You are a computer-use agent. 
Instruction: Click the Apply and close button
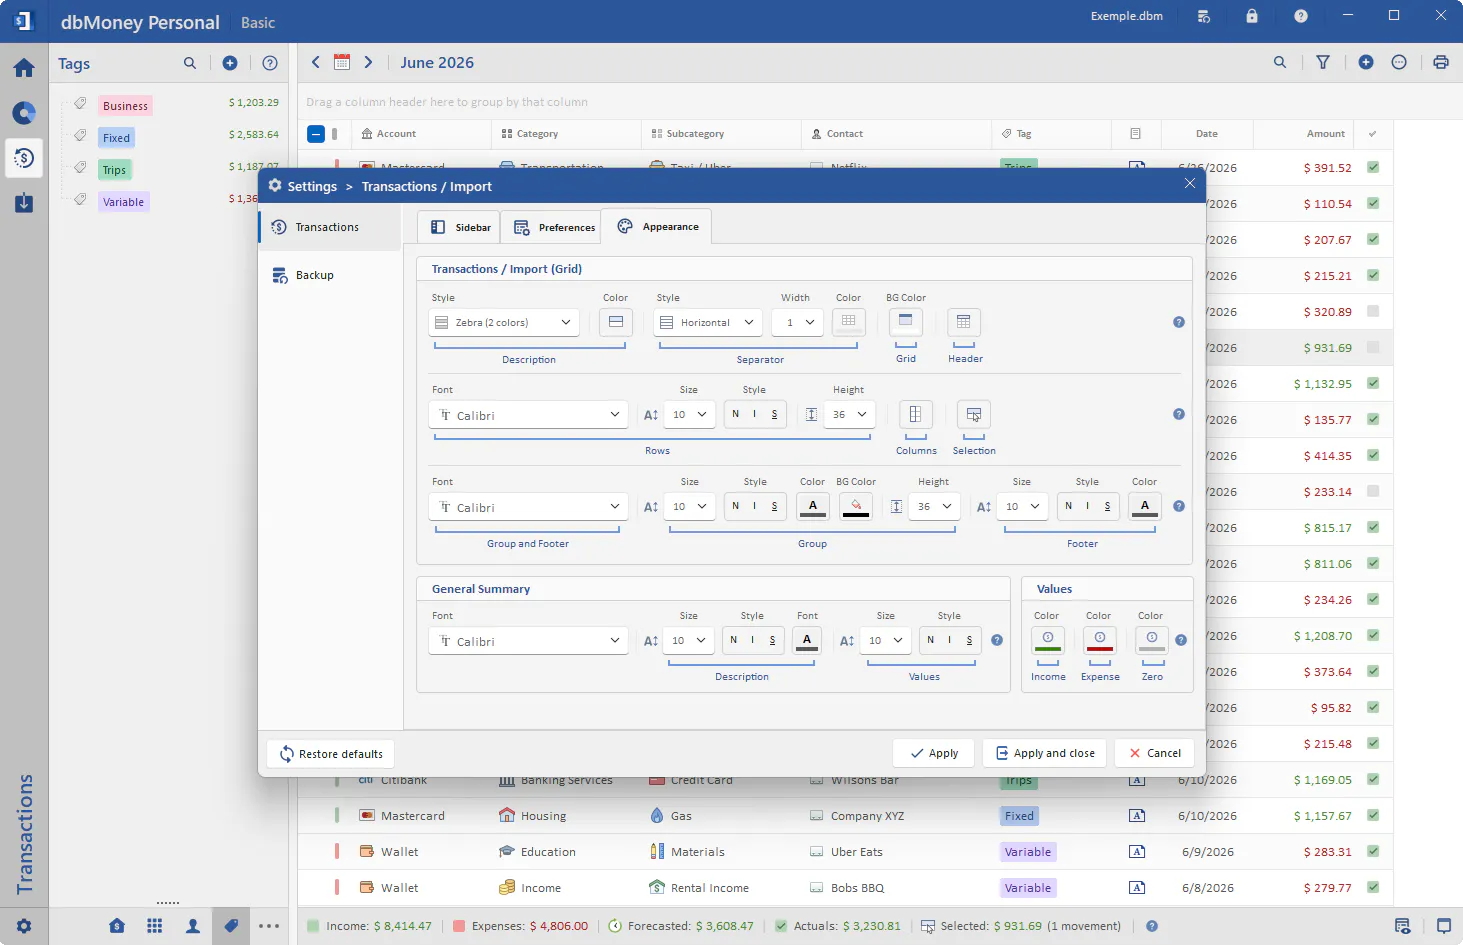coord(1044,753)
